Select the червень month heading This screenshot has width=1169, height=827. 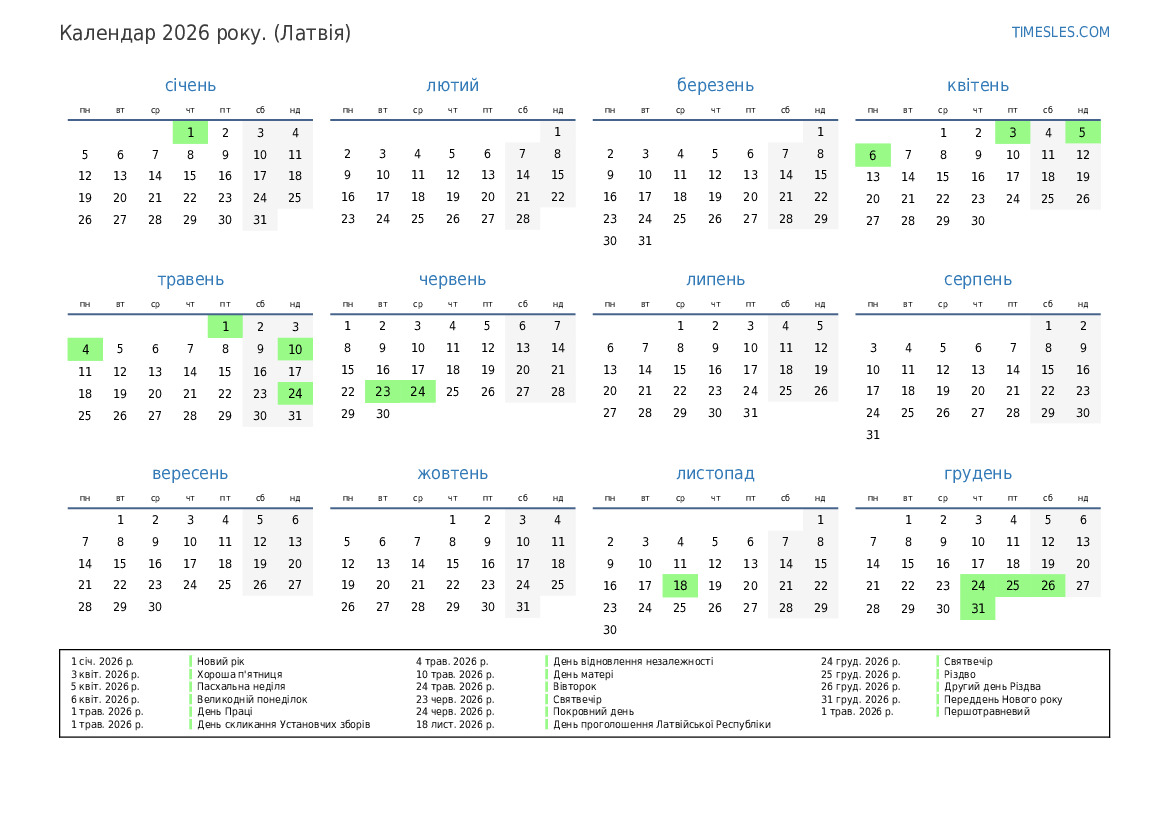[x=453, y=280]
